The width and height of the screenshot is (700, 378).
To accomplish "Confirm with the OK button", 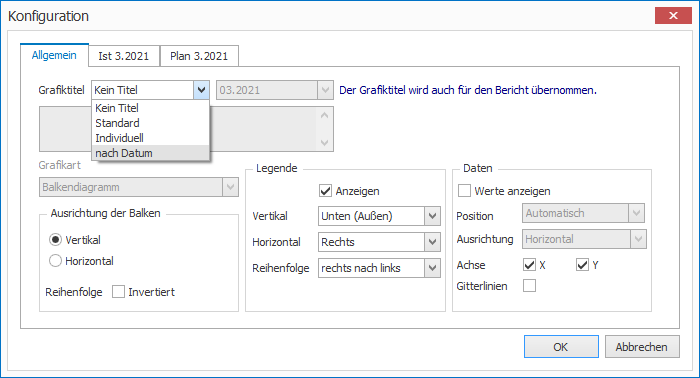I will [x=561, y=347].
